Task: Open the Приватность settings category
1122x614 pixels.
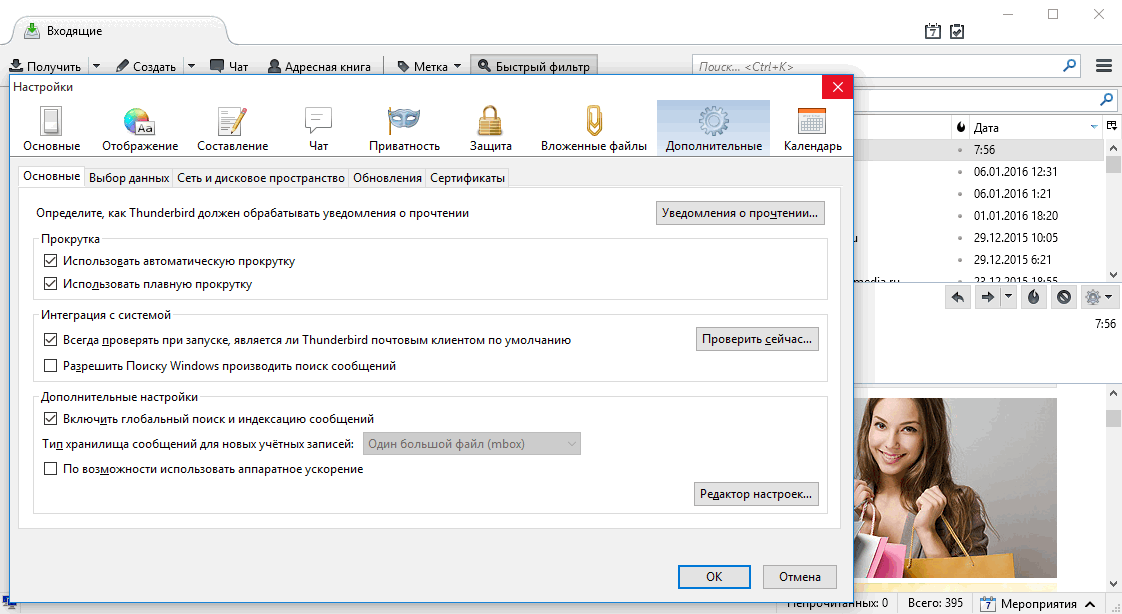Action: pos(404,128)
